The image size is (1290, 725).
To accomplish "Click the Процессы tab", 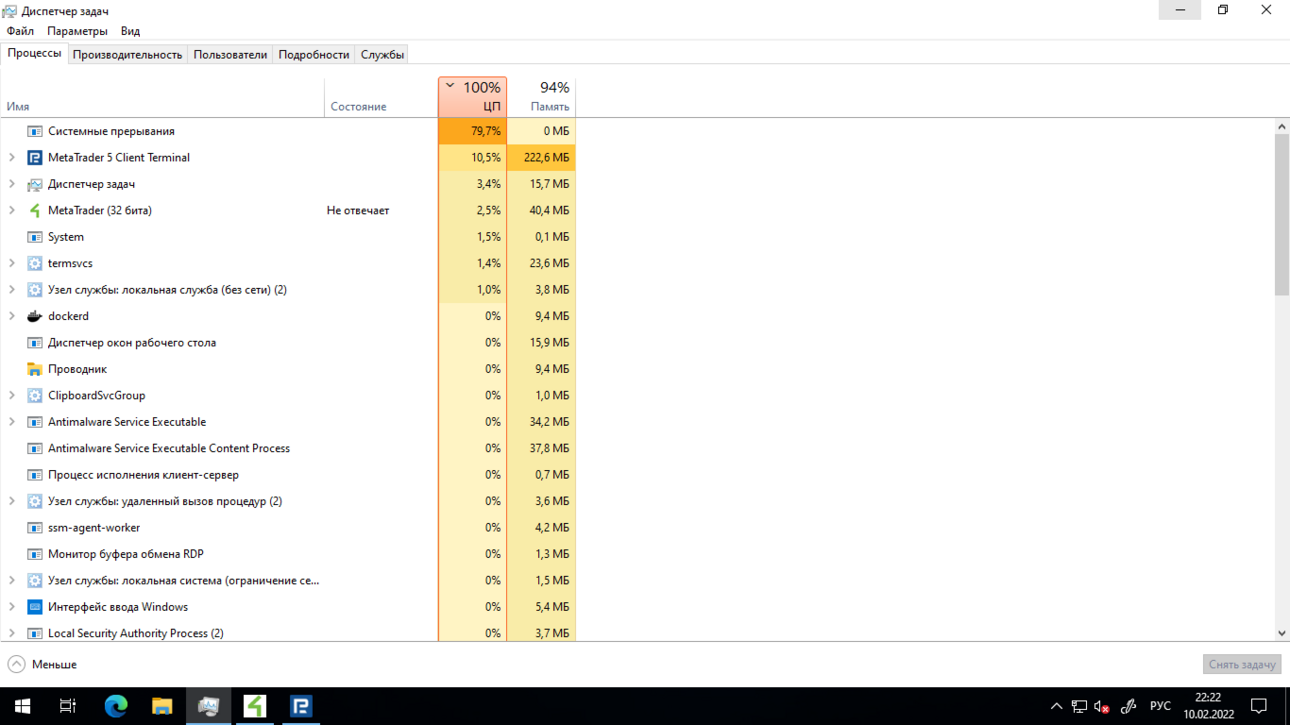I will point(34,53).
